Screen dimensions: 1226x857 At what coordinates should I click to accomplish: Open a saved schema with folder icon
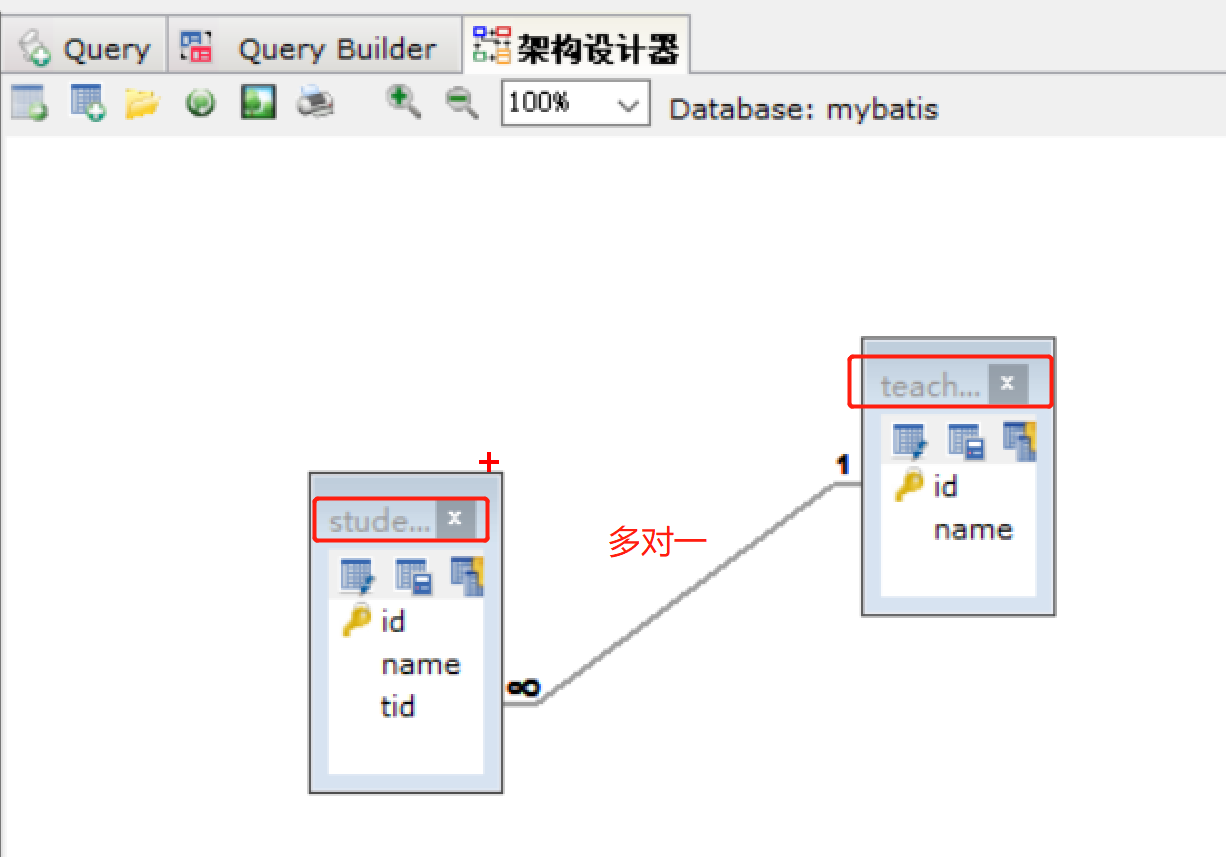142,103
